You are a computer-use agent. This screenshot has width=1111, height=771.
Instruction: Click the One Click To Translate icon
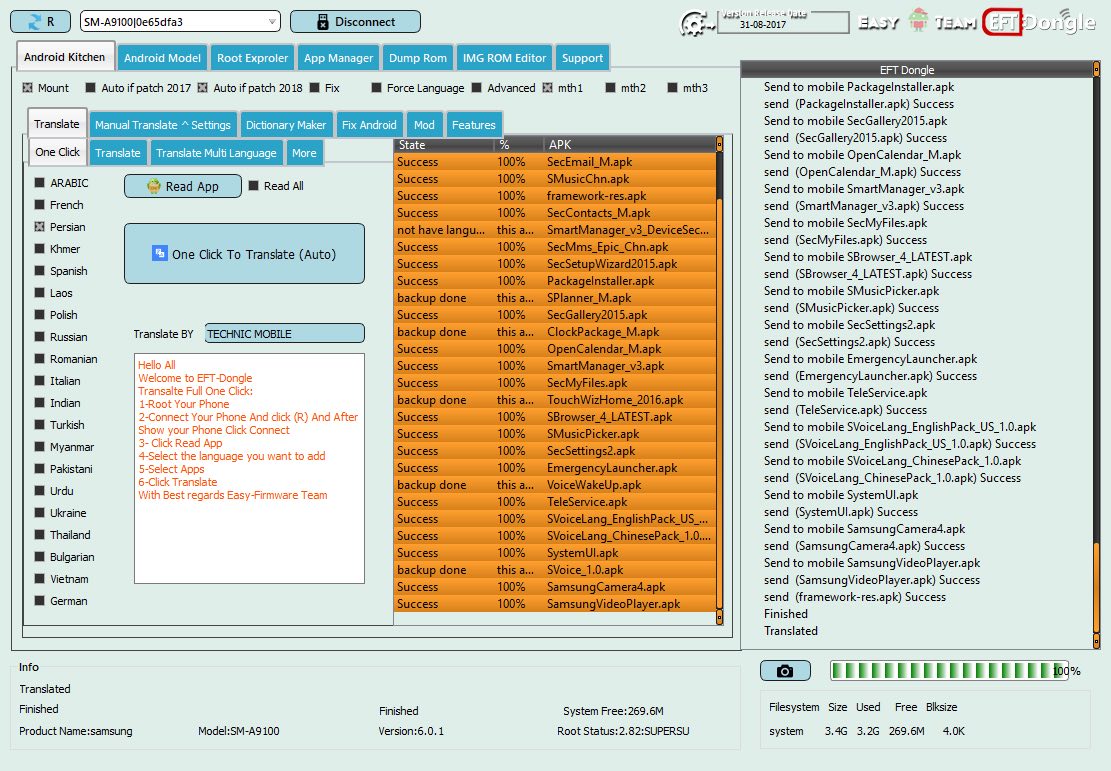click(159, 254)
